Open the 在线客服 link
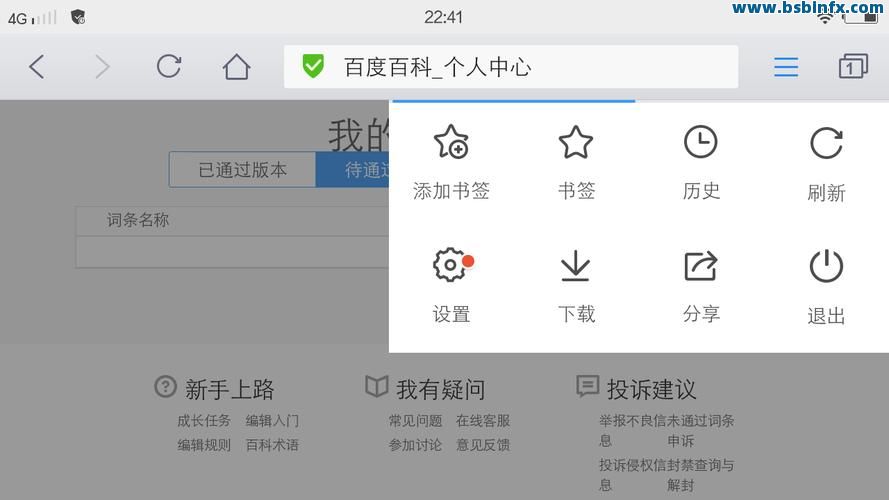Image resolution: width=889 pixels, height=500 pixels. pos(483,421)
